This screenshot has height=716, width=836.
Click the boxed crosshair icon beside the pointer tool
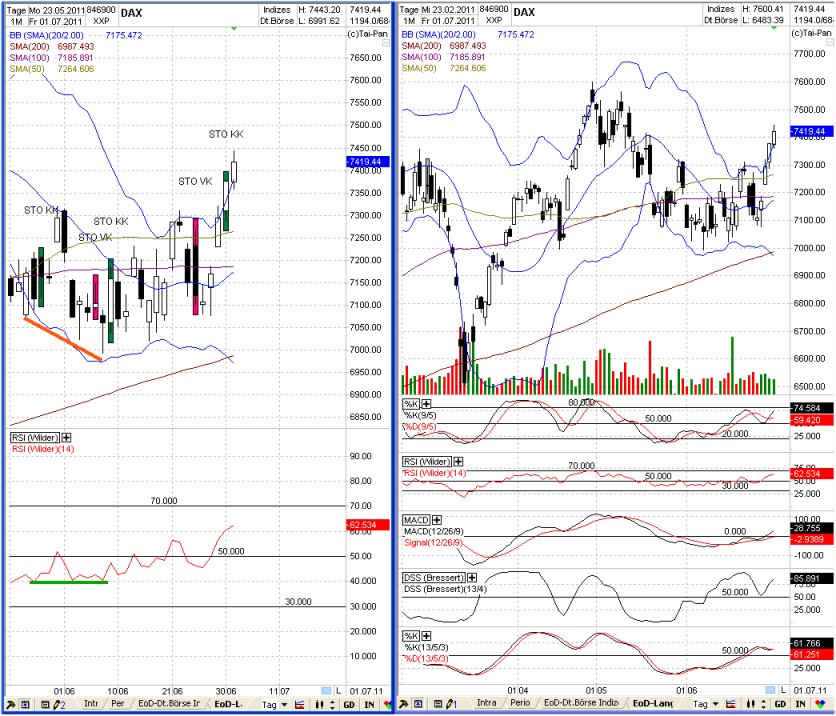[x=24, y=705]
